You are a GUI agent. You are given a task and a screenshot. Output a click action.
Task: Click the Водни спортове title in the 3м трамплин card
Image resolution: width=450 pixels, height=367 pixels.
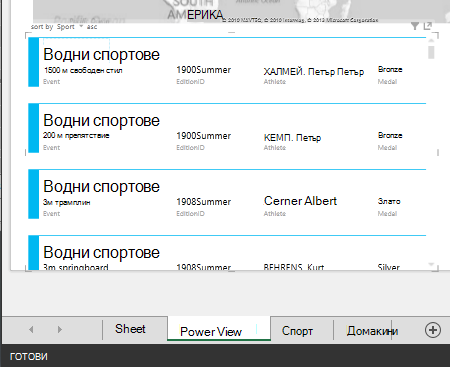click(101, 186)
